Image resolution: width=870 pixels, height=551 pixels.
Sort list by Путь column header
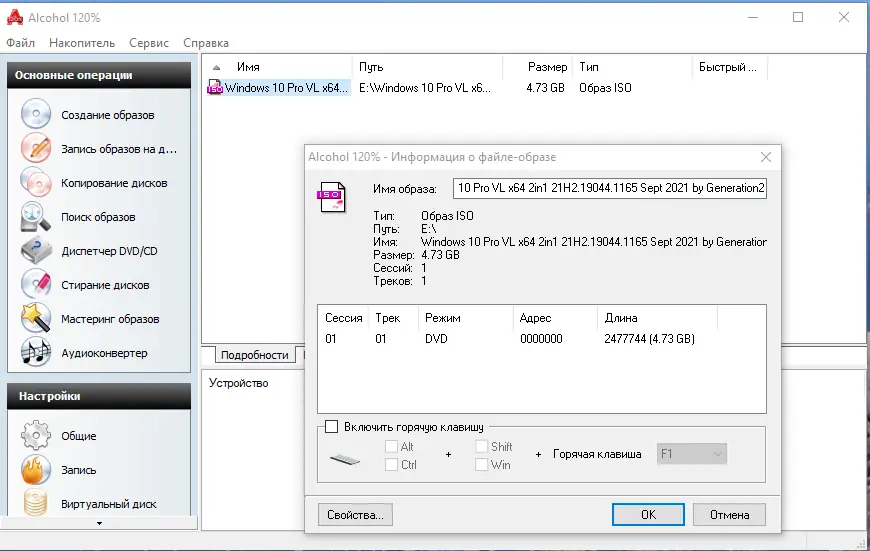[x=427, y=67]
